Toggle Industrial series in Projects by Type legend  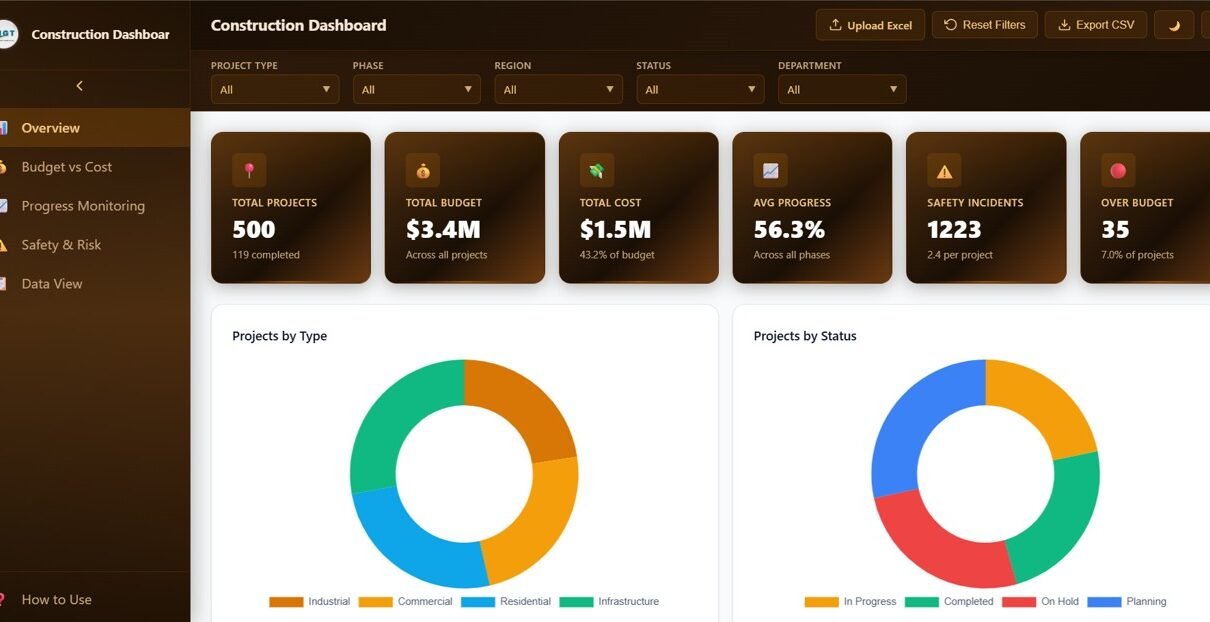[x=310, y=602]
